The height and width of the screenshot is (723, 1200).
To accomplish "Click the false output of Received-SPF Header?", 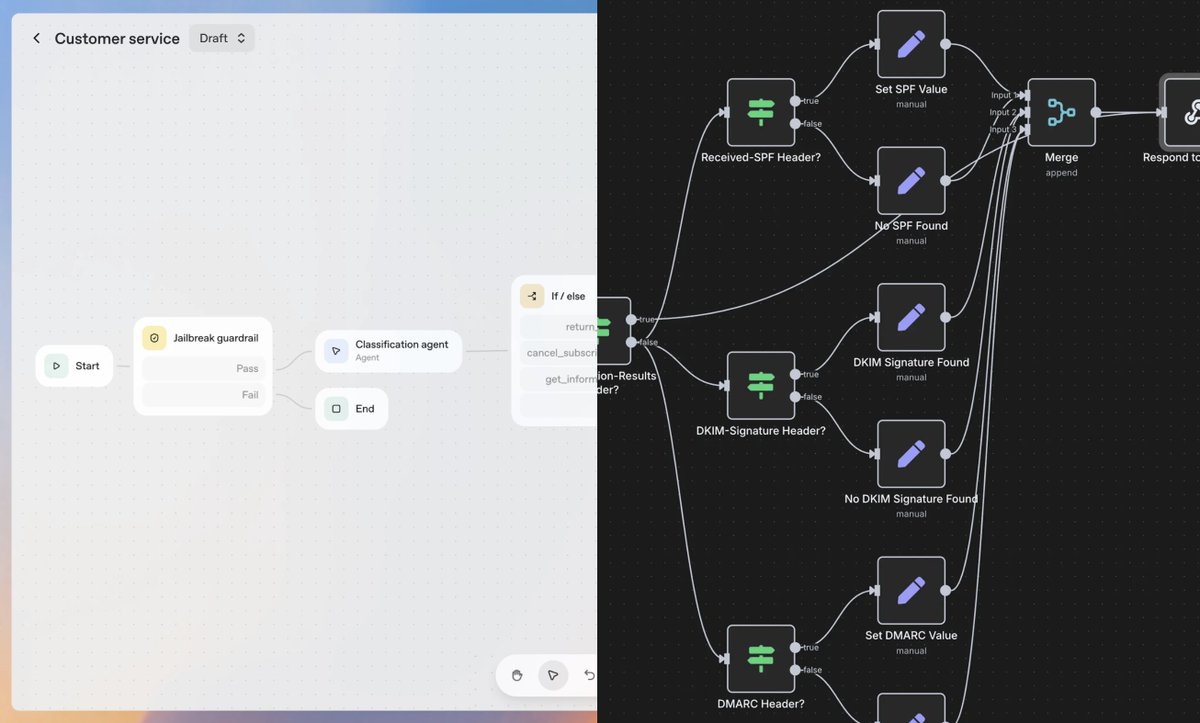I will [x=795, y=123].
